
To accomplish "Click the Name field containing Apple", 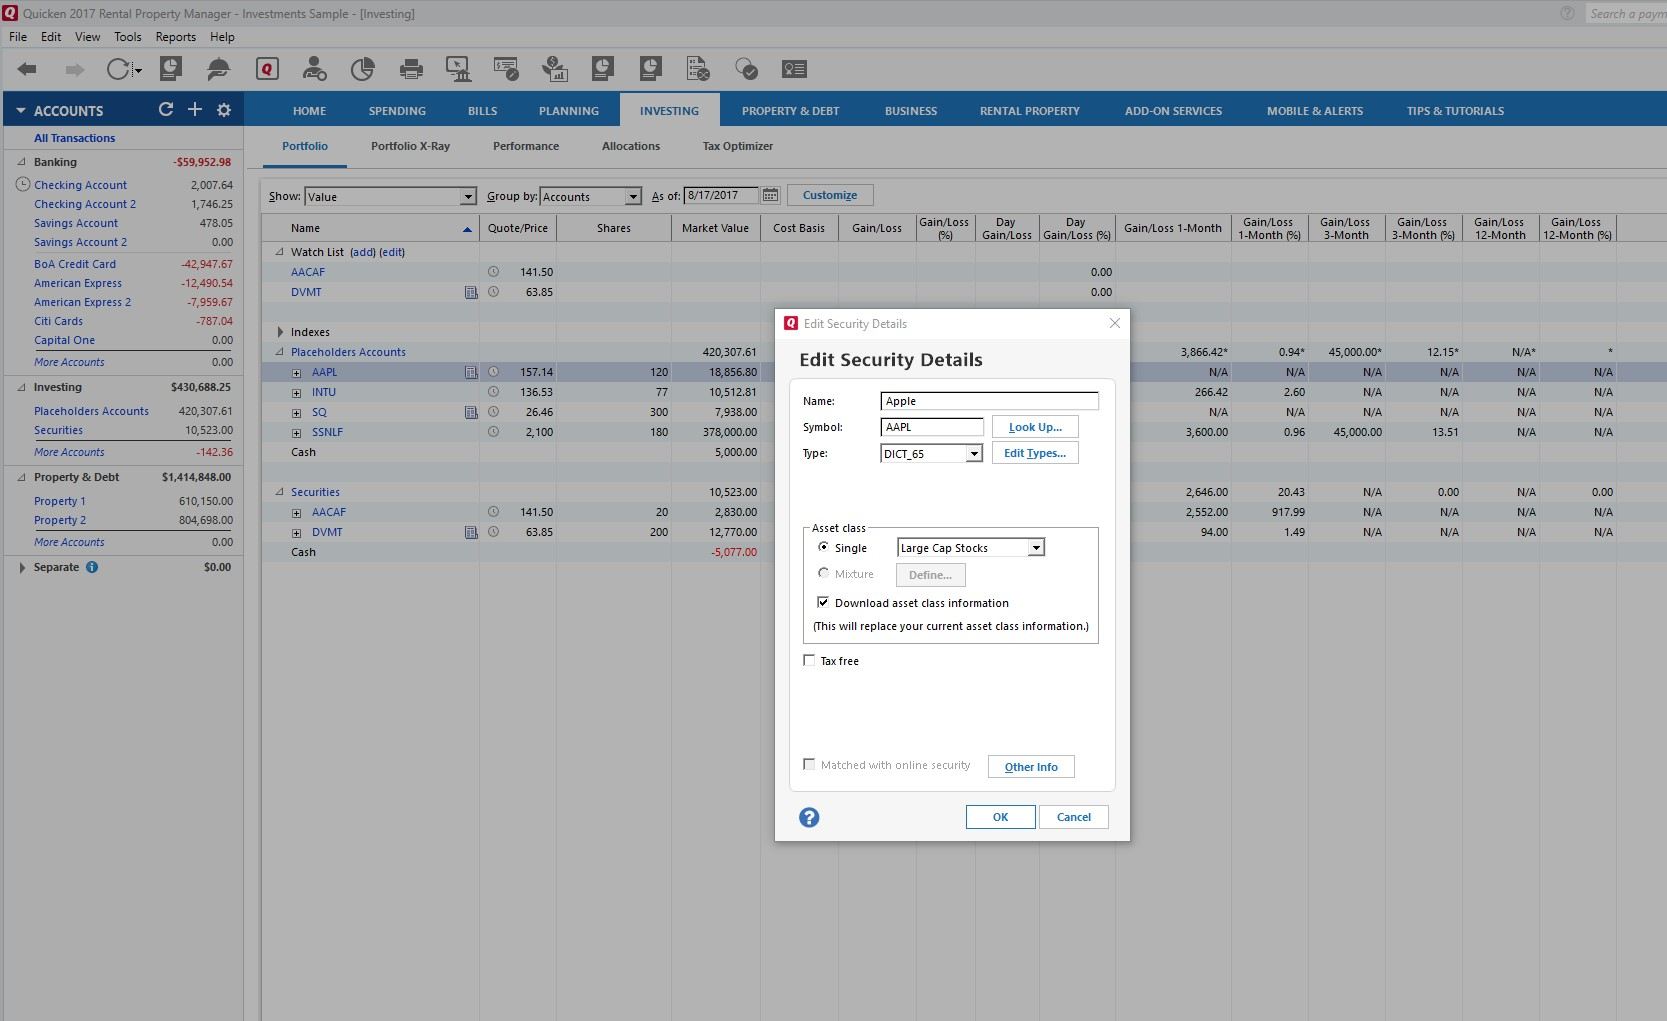I will coord(989,401).
